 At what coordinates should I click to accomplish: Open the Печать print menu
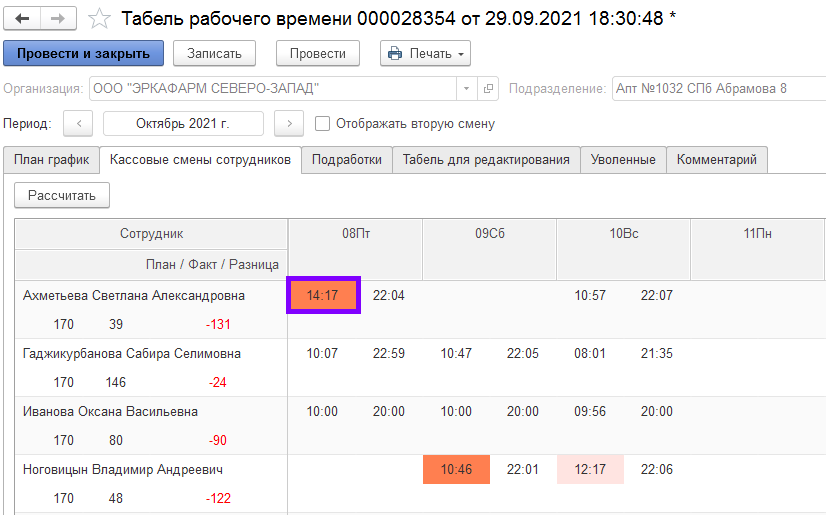pyautogui.click(x=425, y=53)
